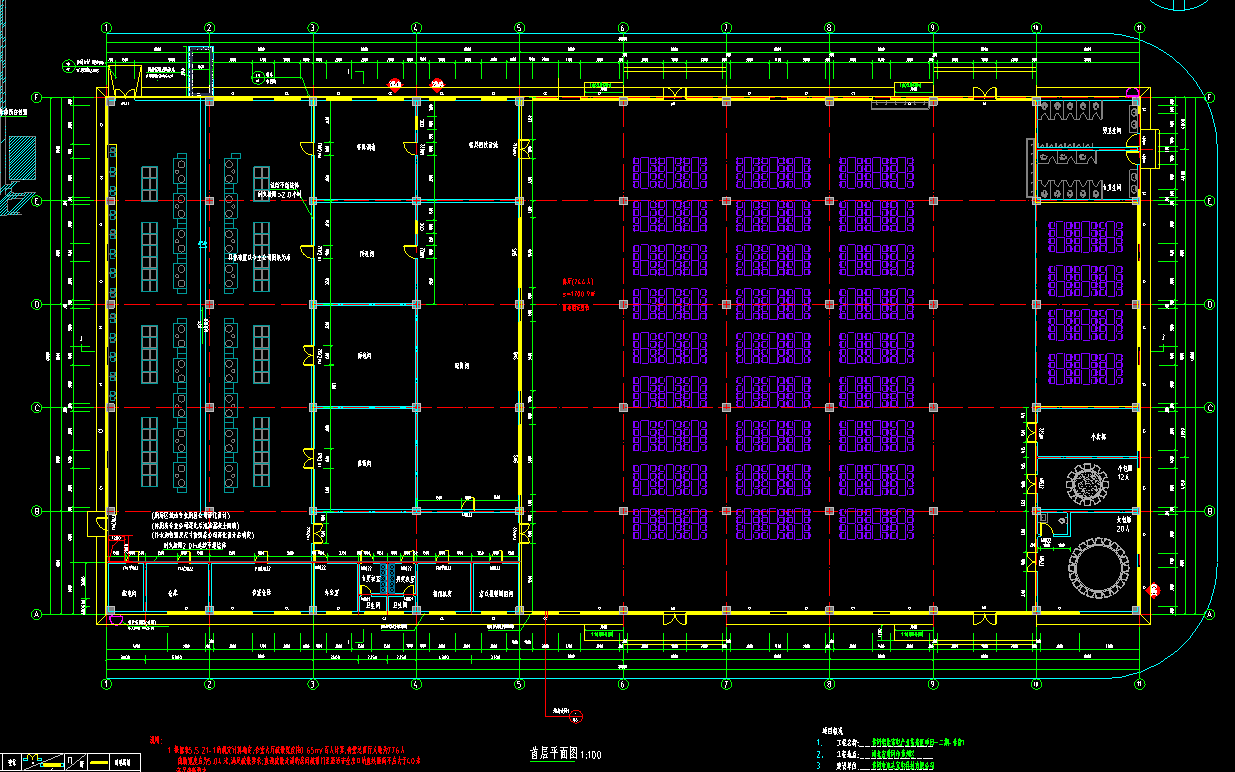Select the red circular callout below the plan
This screenshot has height=772, width=1235.
pos(575,714)
